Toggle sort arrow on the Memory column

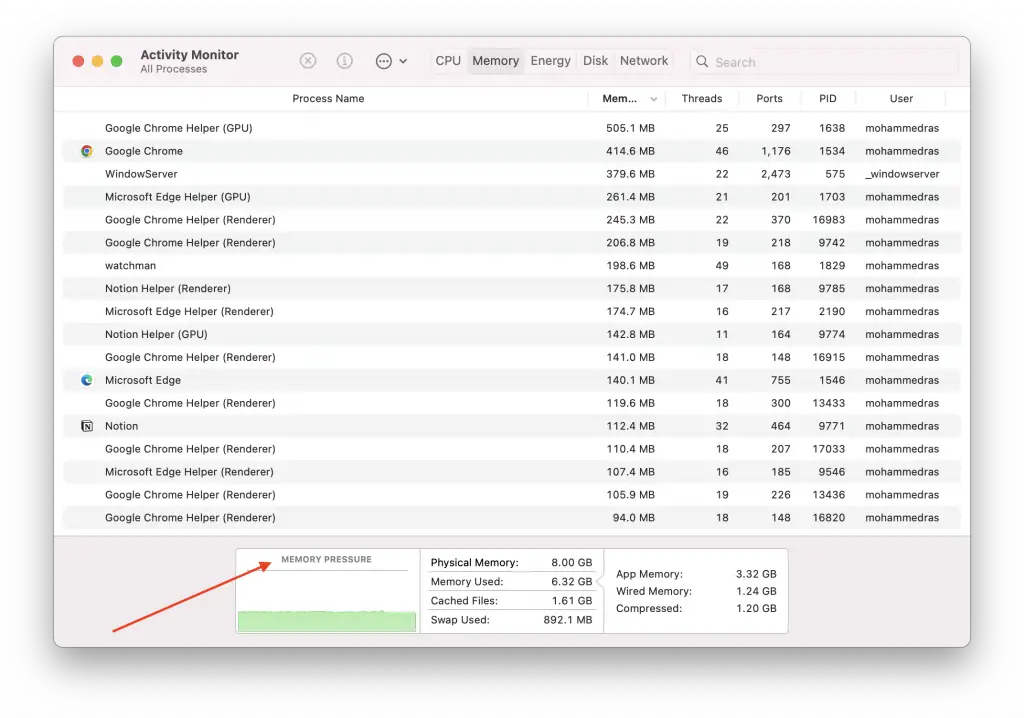point(653,99)
